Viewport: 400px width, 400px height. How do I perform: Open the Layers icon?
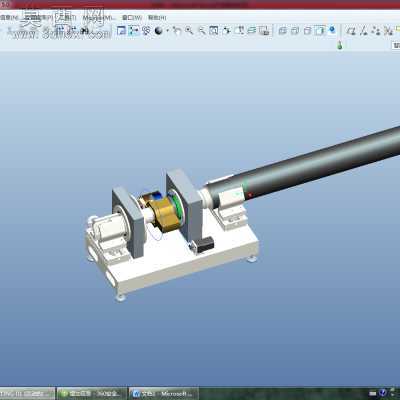[x=252, y=31]
